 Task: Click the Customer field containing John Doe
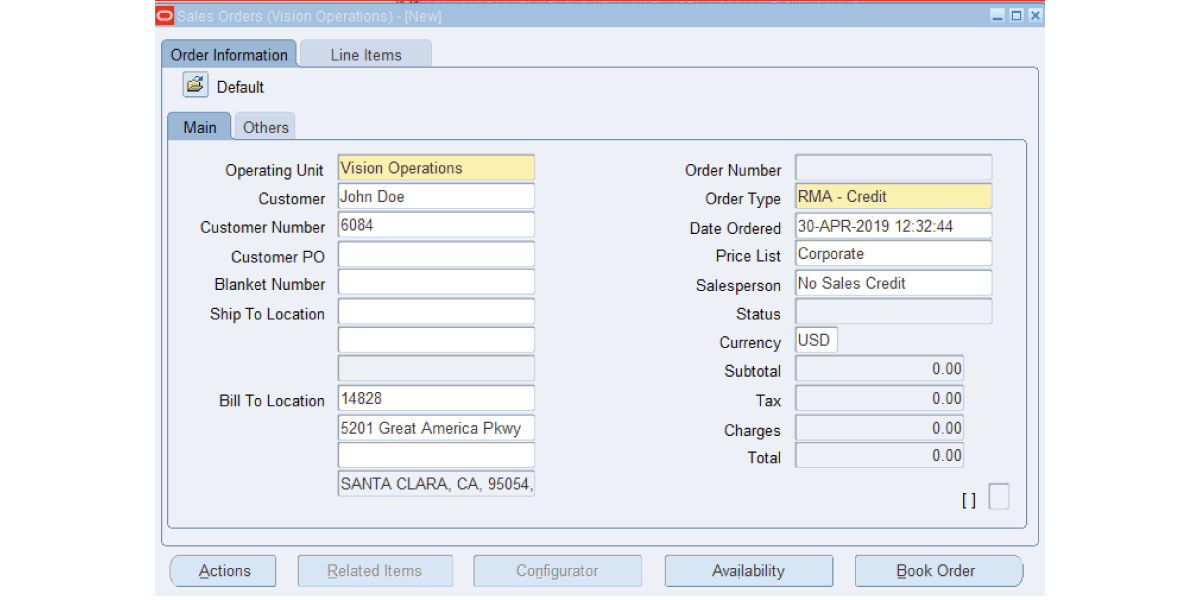tap(436, 197)
